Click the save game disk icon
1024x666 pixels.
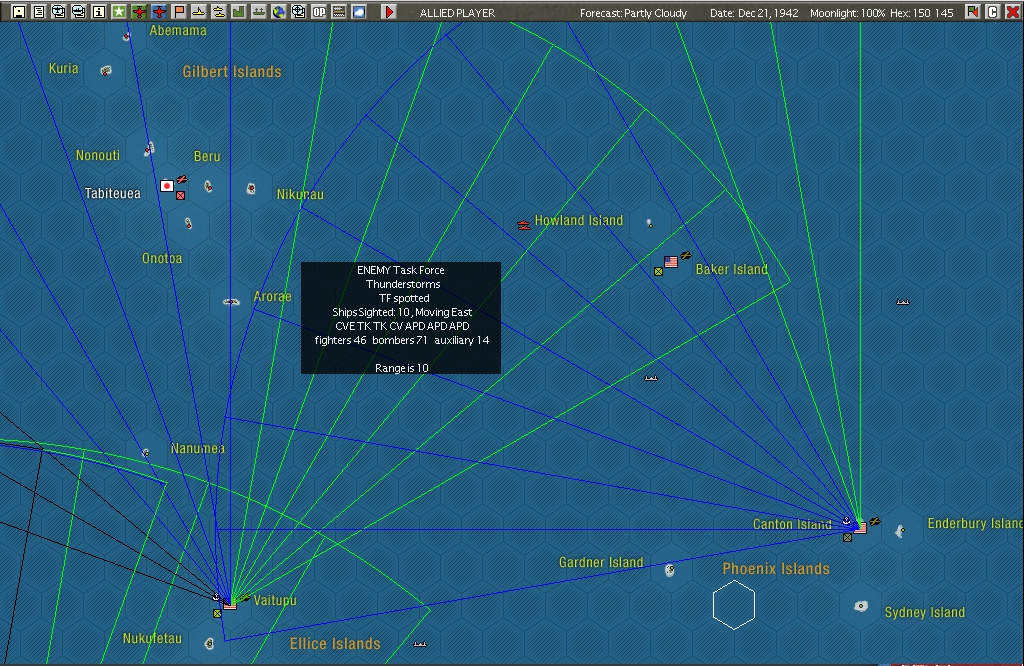pos(18,12)
